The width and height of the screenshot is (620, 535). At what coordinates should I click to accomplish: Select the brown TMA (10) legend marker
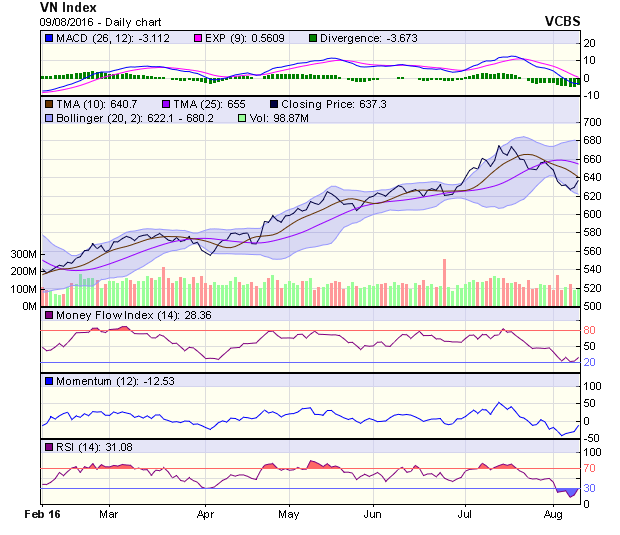coord(49,103)
